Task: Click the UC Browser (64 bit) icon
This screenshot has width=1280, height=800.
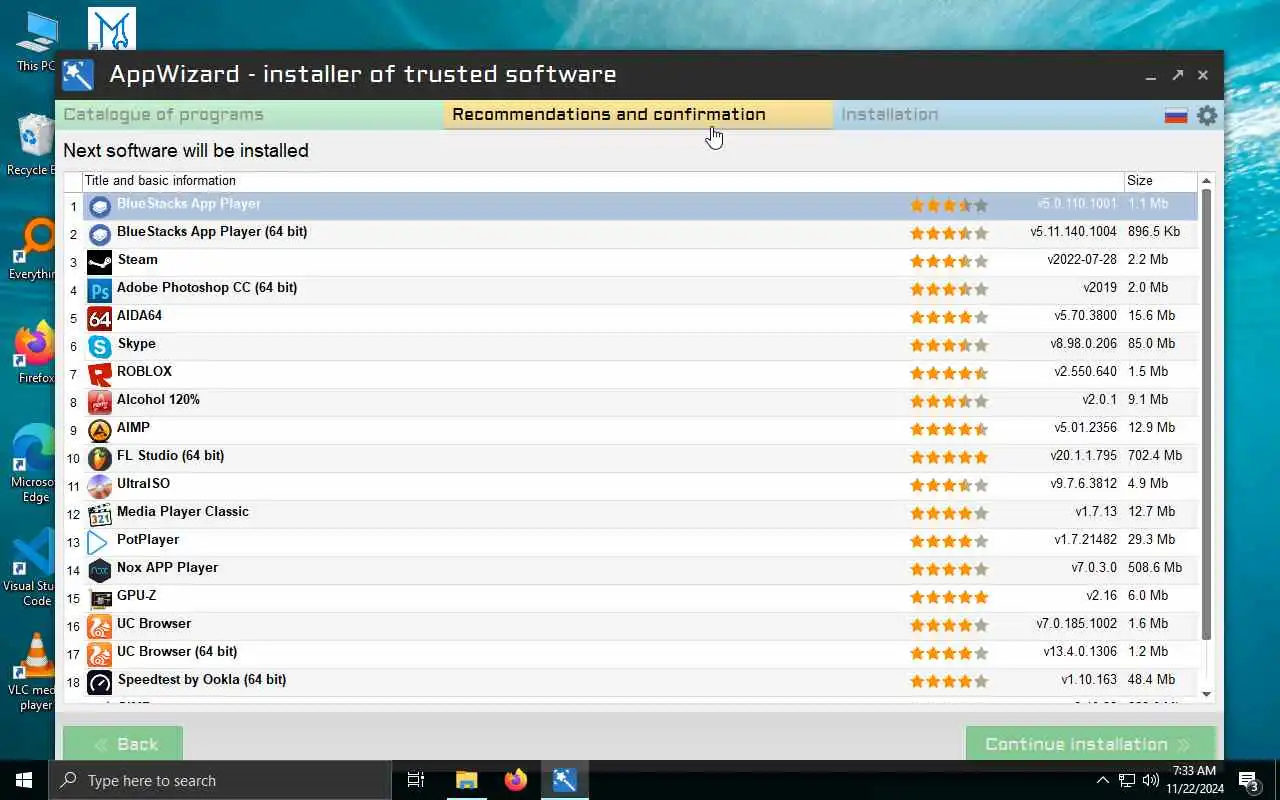Action: point(99,655)
